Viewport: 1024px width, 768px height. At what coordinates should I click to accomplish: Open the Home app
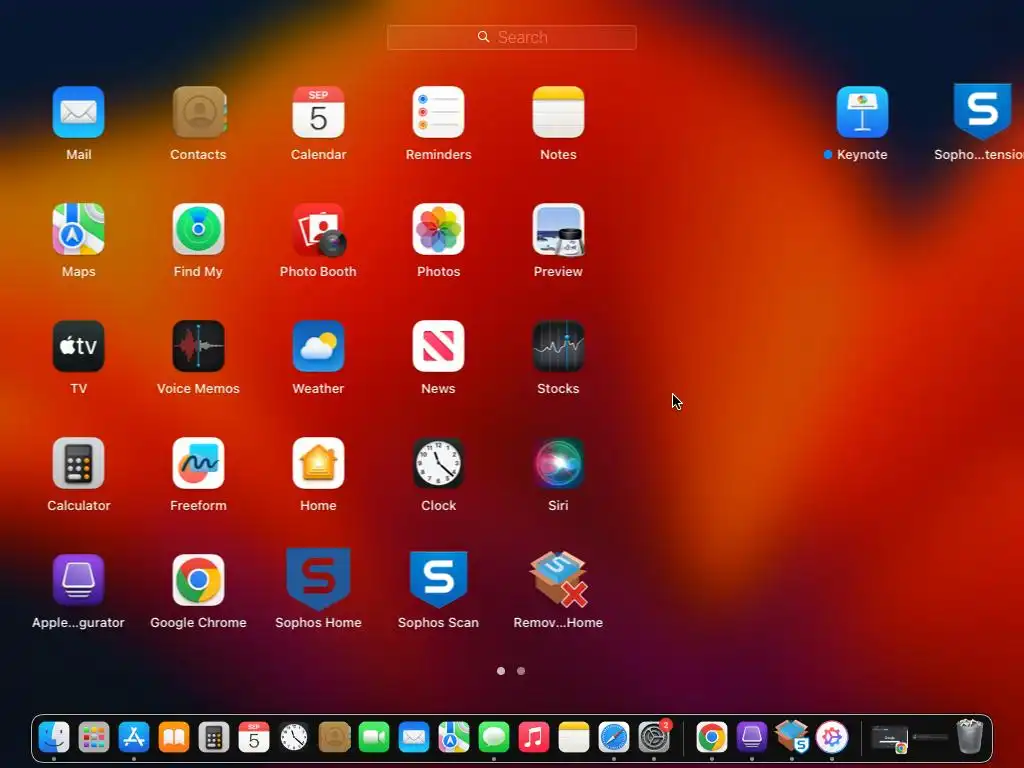tap(318, 463)
